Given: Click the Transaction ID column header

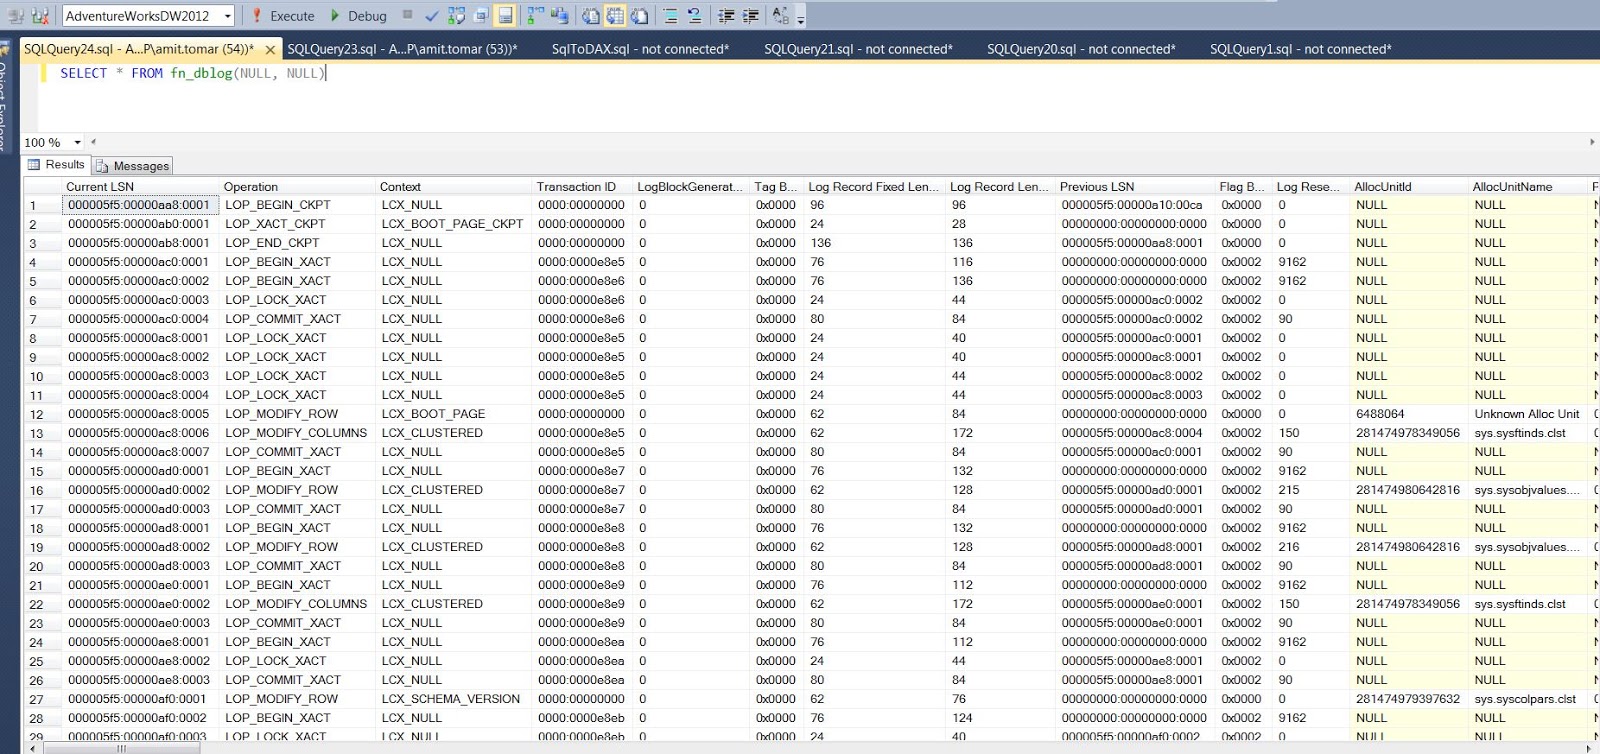Looking at the screenshot, I should [582, 186].
